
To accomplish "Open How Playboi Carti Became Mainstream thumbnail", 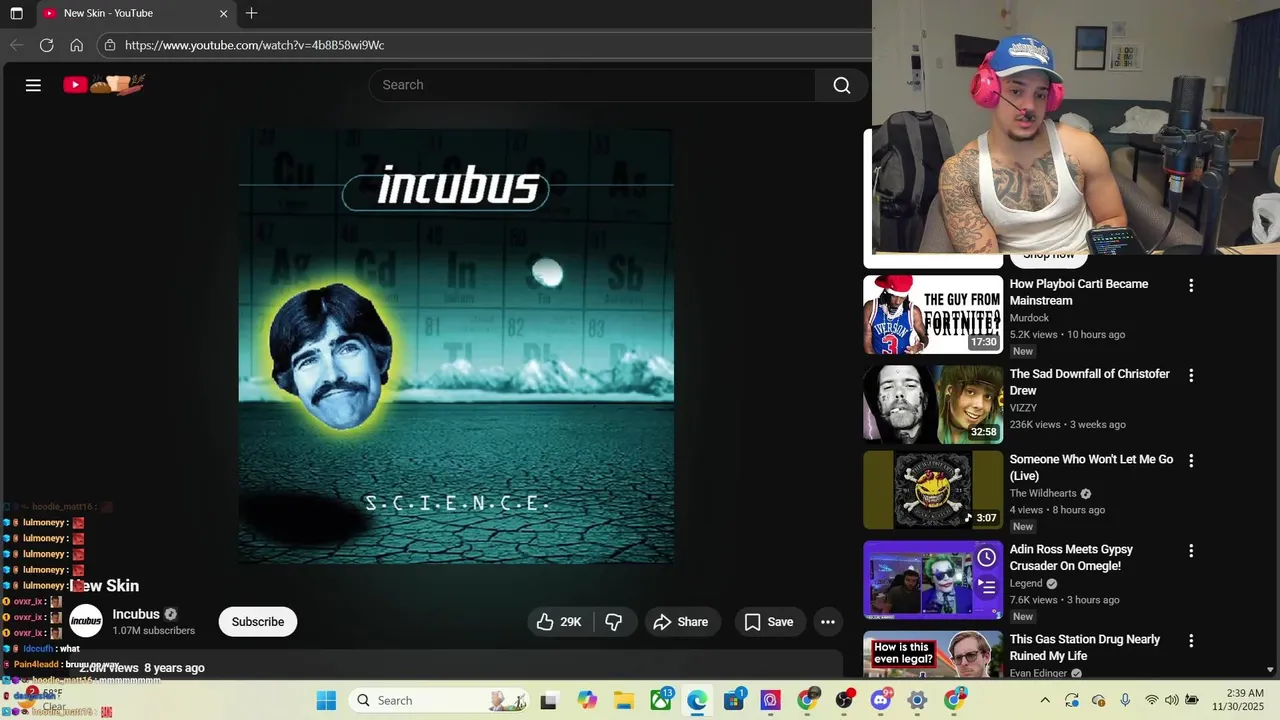I will [933, 314].
